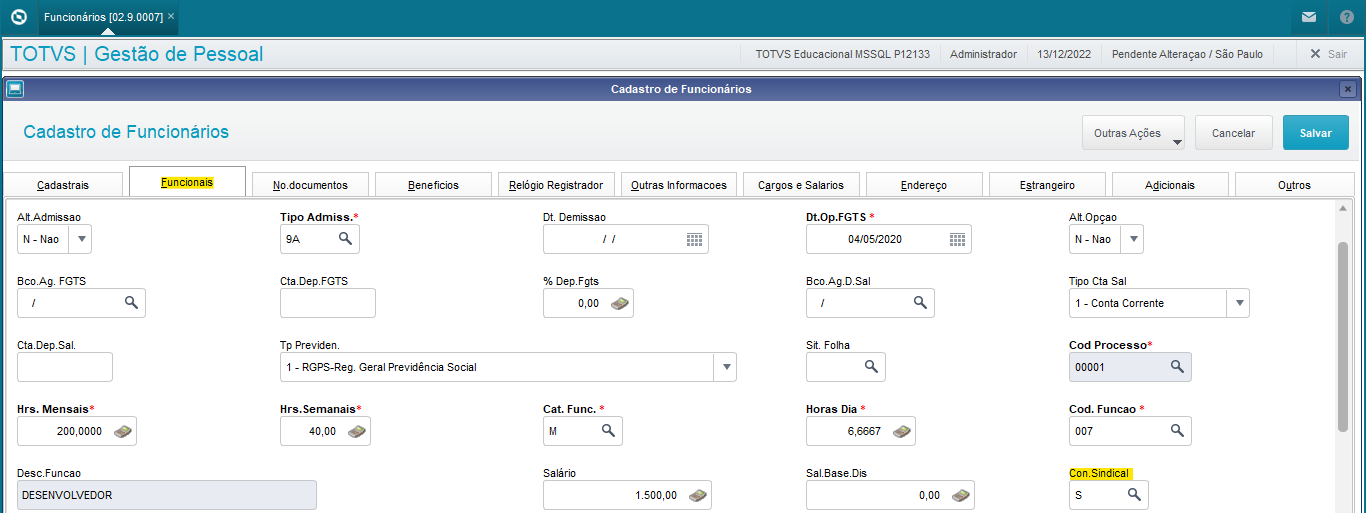Screen dimensions: 1366x513
Task: Expand the Alt.Admissao dropdown
Action: pos(80,239)
